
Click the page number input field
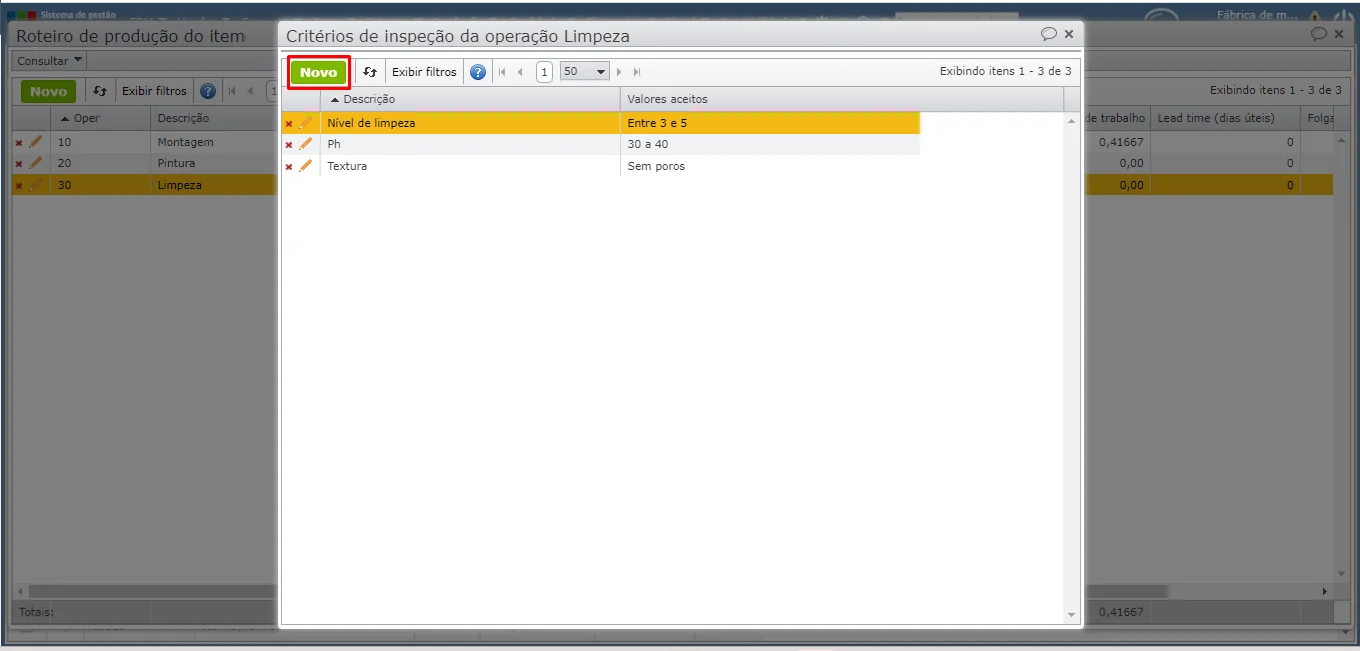544,72
